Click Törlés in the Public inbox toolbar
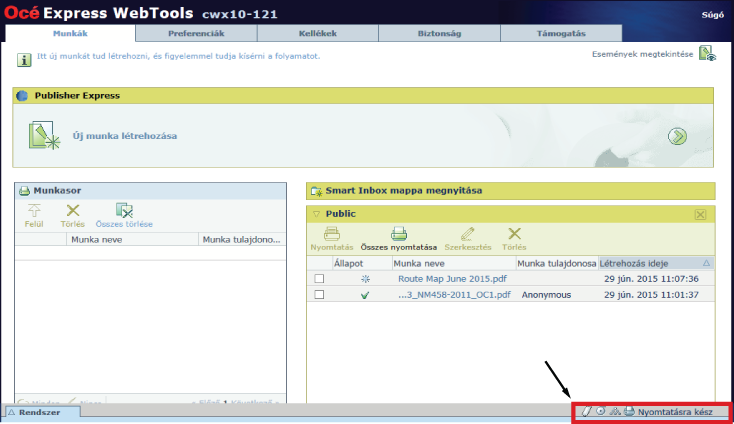The image size is (734, 424). point(514,239)
